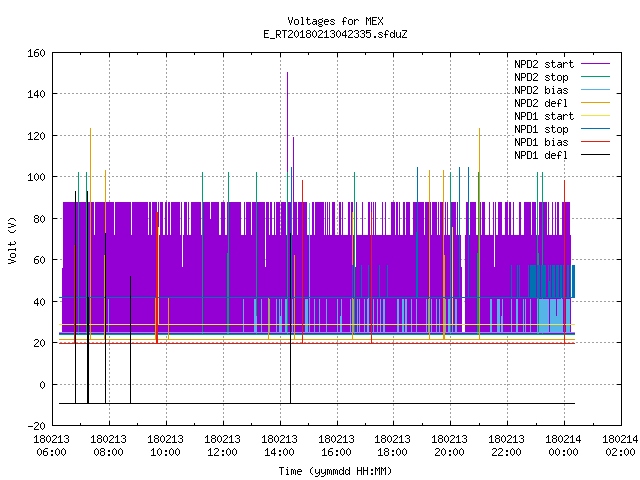This screenshot has height=480, width=640.
Task: Click the x-axis tick '180213 18:00'
Action: tap(393, 446)
